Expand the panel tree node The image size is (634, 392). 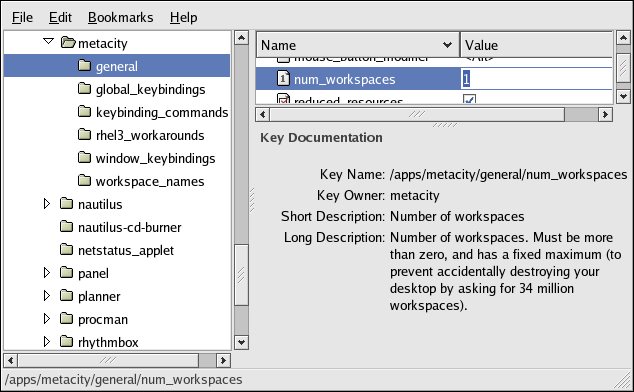[47, 273]
